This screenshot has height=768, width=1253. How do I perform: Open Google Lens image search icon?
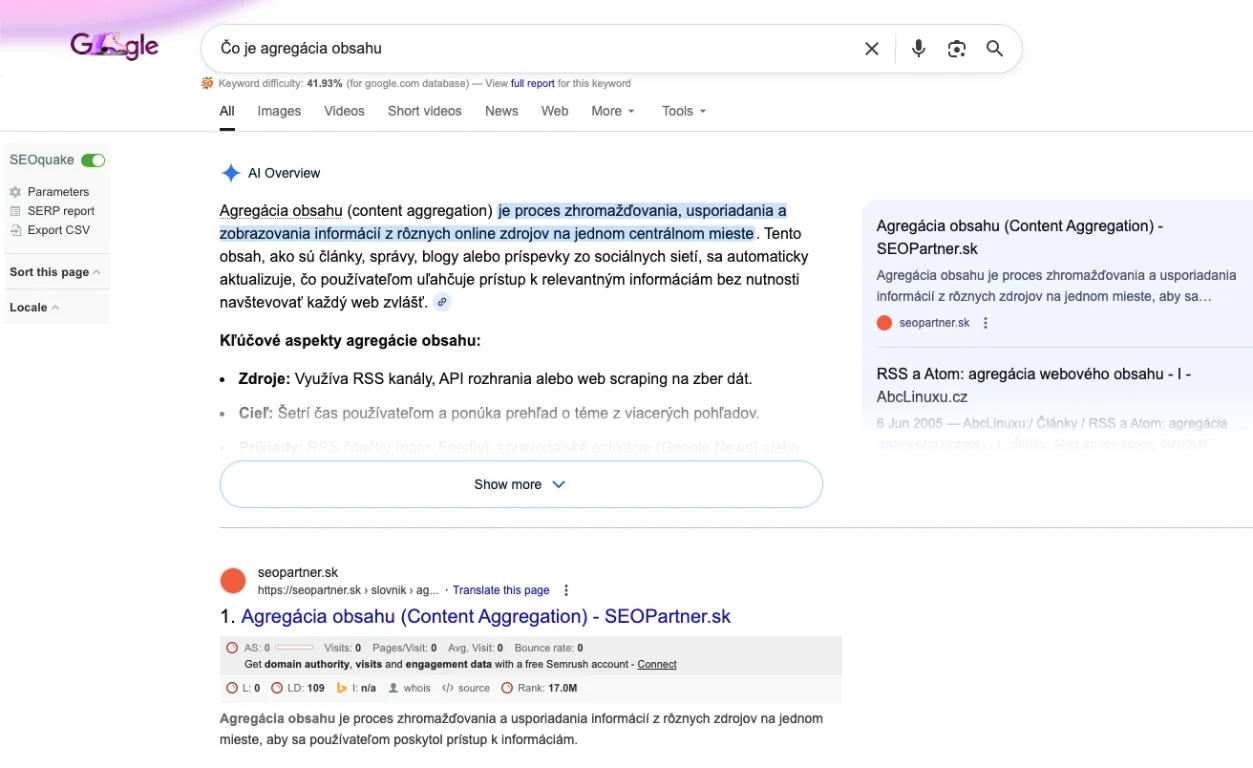[x=957, y=49]
